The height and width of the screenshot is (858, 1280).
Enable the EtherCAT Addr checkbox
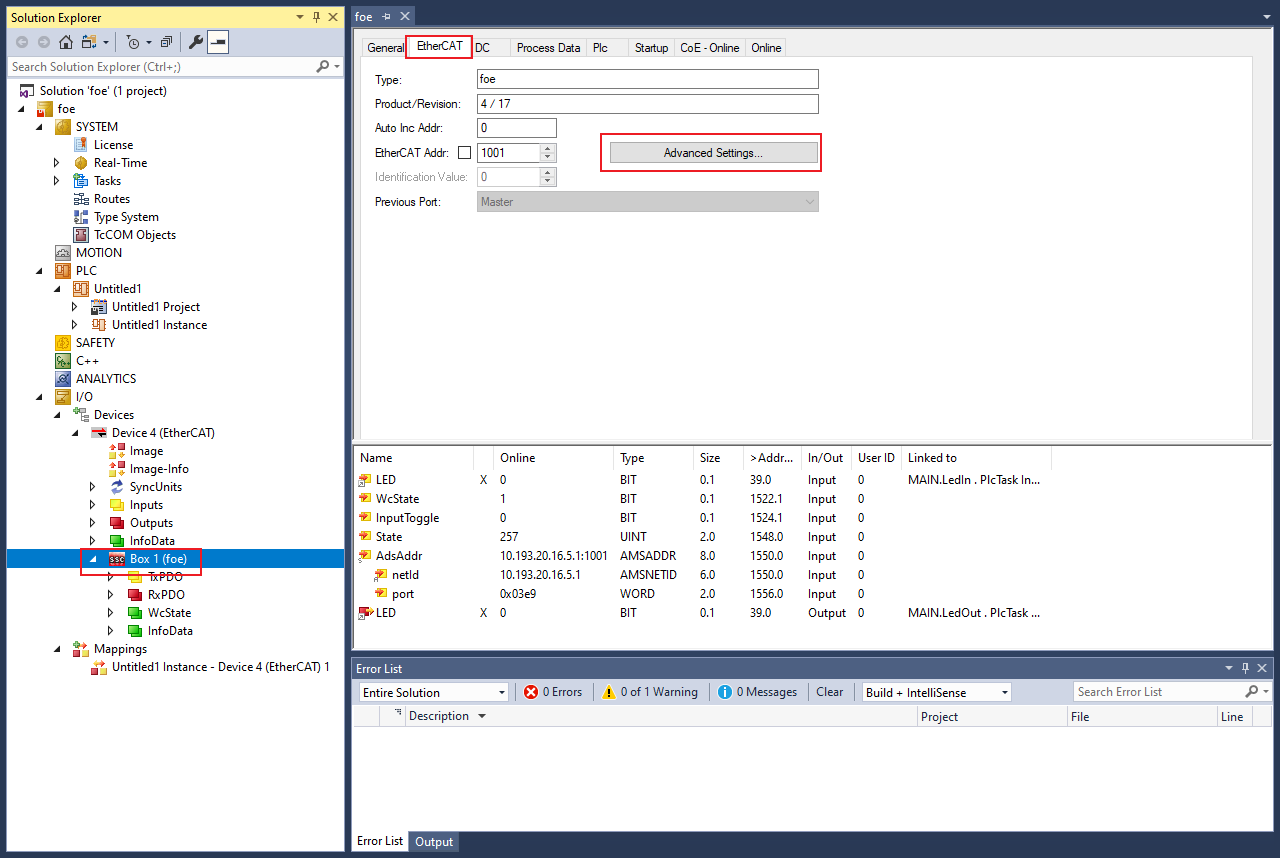pos(464,153)
